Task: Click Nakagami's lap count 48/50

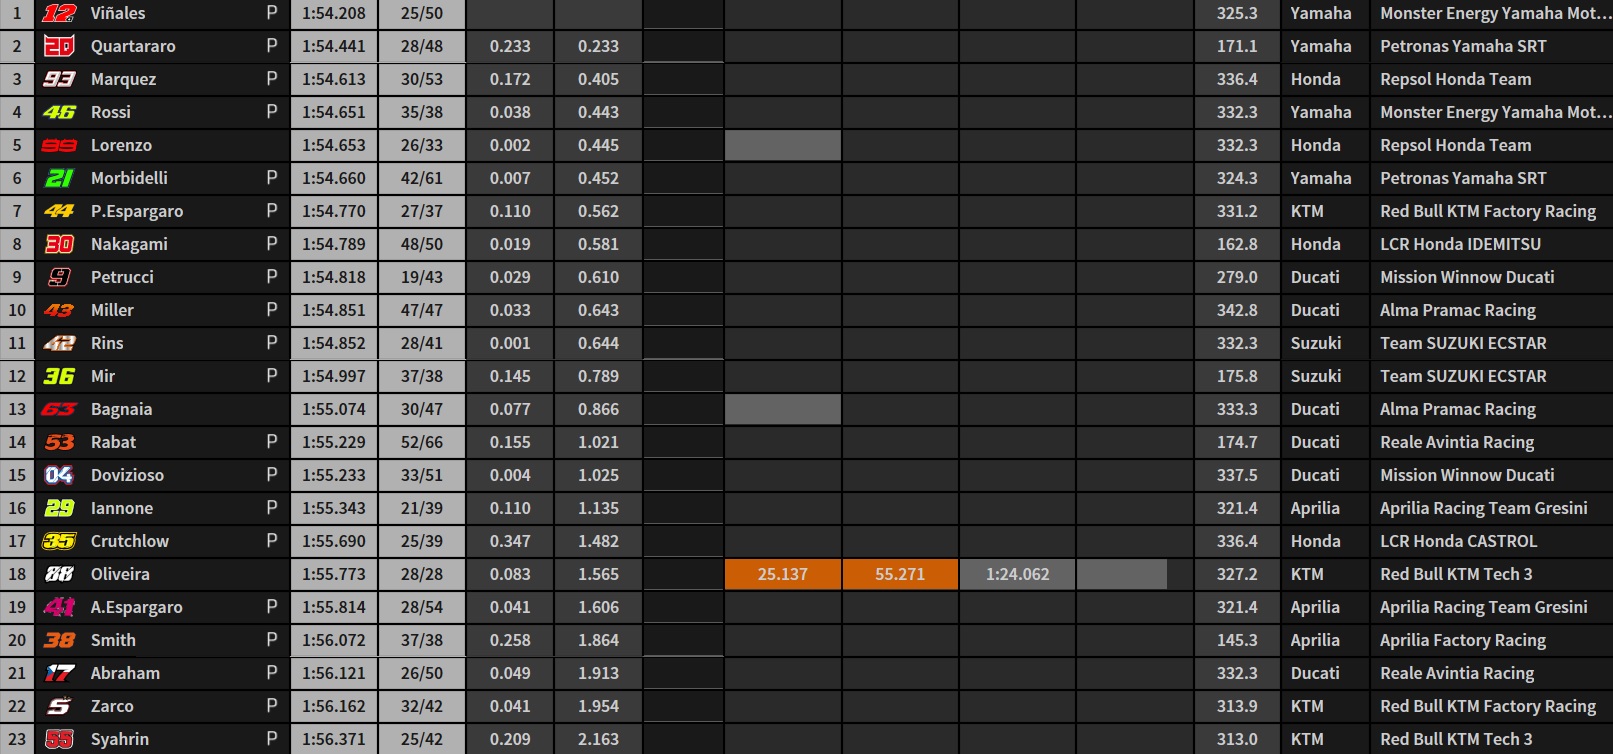Action: pyautogui.click(x=422, y=244)
